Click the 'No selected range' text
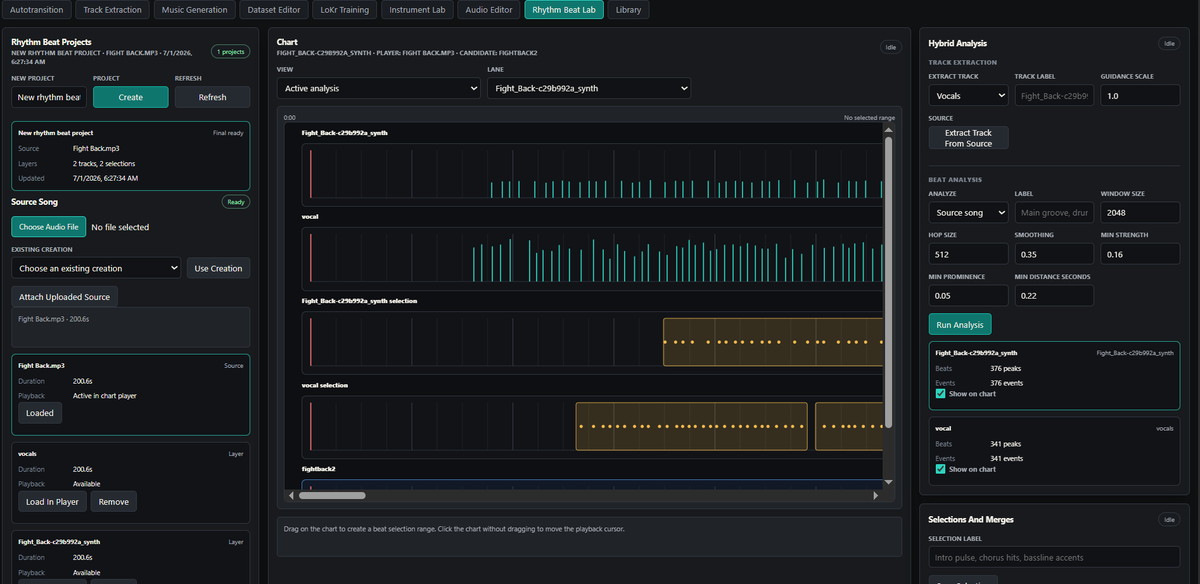This screenshot has width=1200, height=584. 869,117
